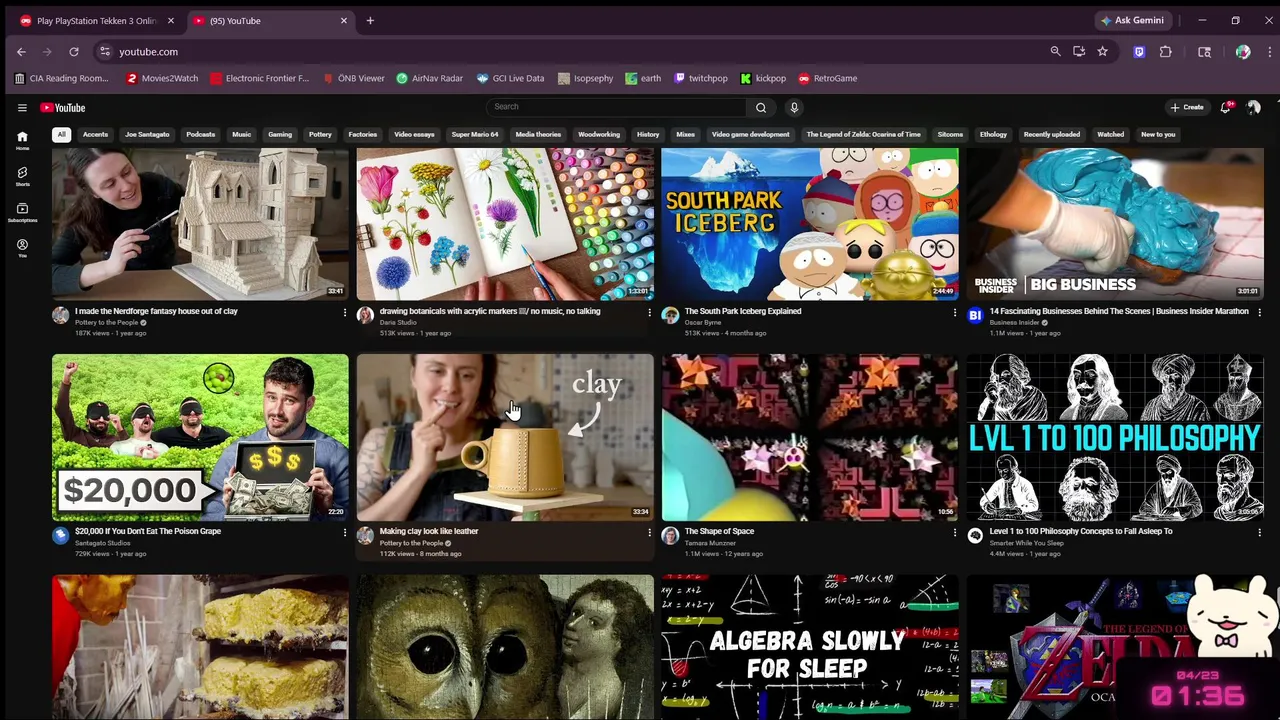This screenshot has width=1280, height=720.
Task: Click the YouTube logo
Action: pyautogui.click(x=63, y=108)
